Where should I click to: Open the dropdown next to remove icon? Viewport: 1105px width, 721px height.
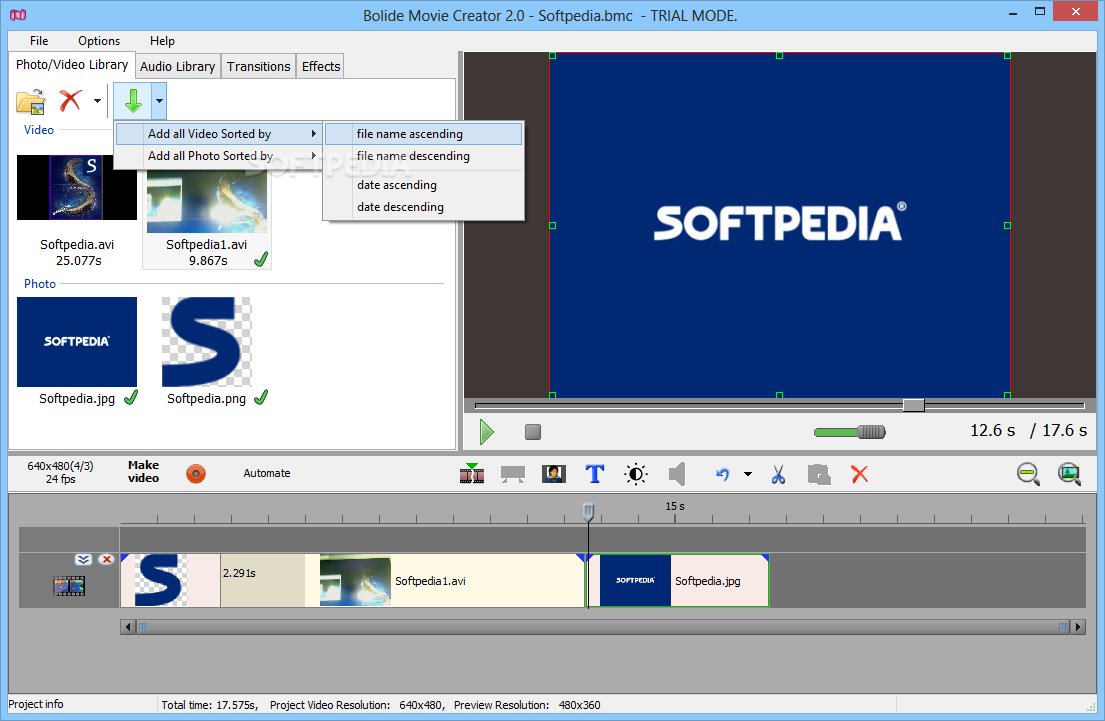click(x=97, y=101)
